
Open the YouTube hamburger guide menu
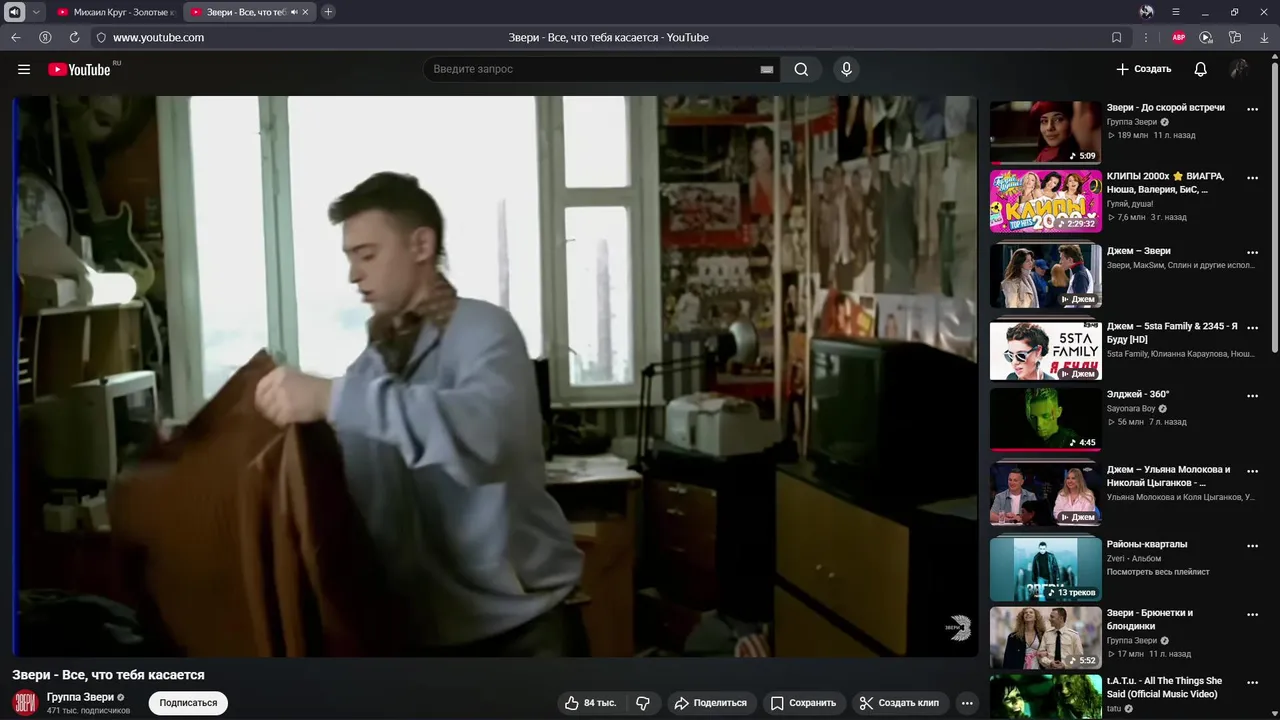click(x=24, y=69)
